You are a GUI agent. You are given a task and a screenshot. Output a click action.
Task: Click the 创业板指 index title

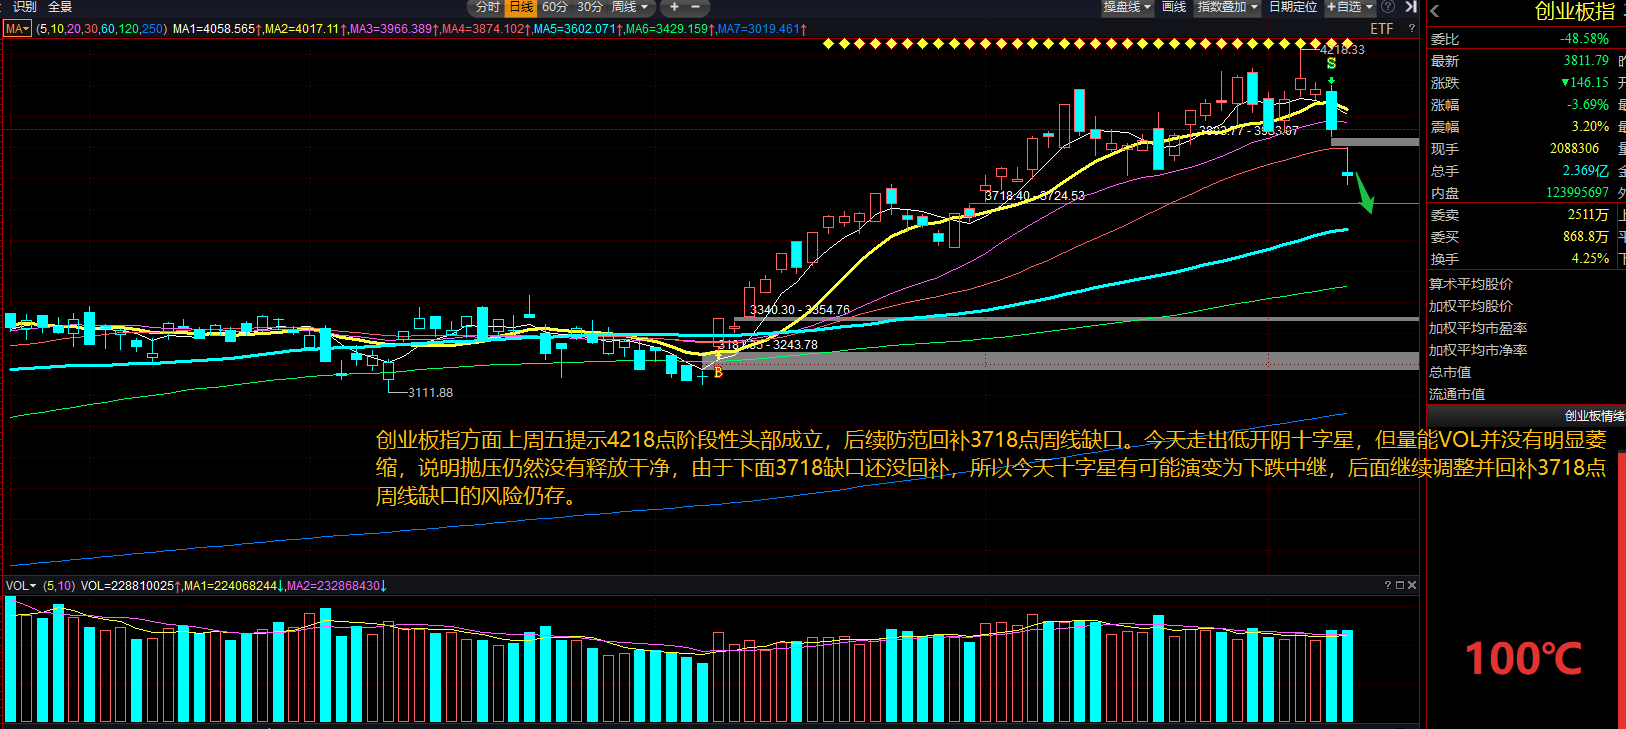click(x=1575, y=12)
